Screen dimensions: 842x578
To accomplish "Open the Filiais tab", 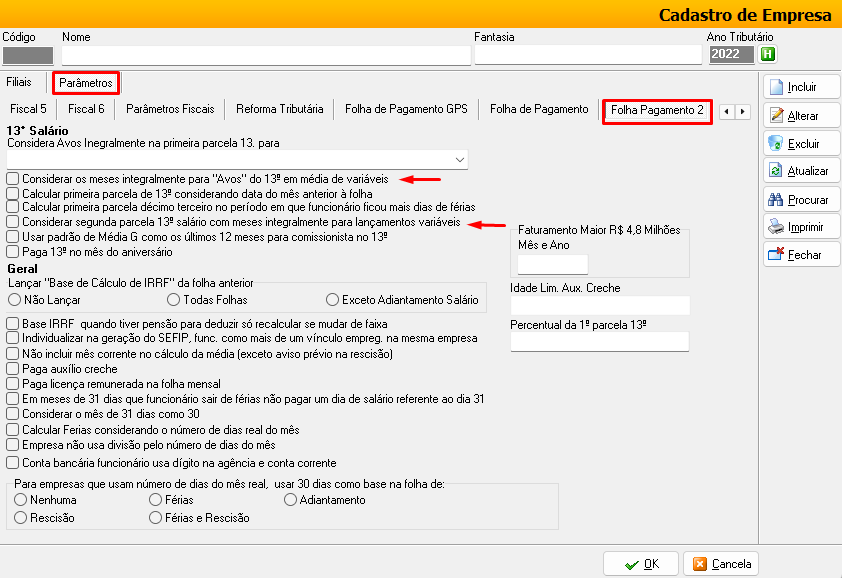I will pos(19,82).
